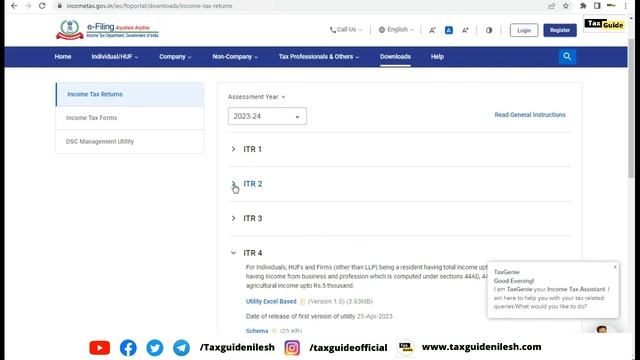640x360 pixels.
Task: Download ITR 4 Utility Excel Based link
Action: 271,302
